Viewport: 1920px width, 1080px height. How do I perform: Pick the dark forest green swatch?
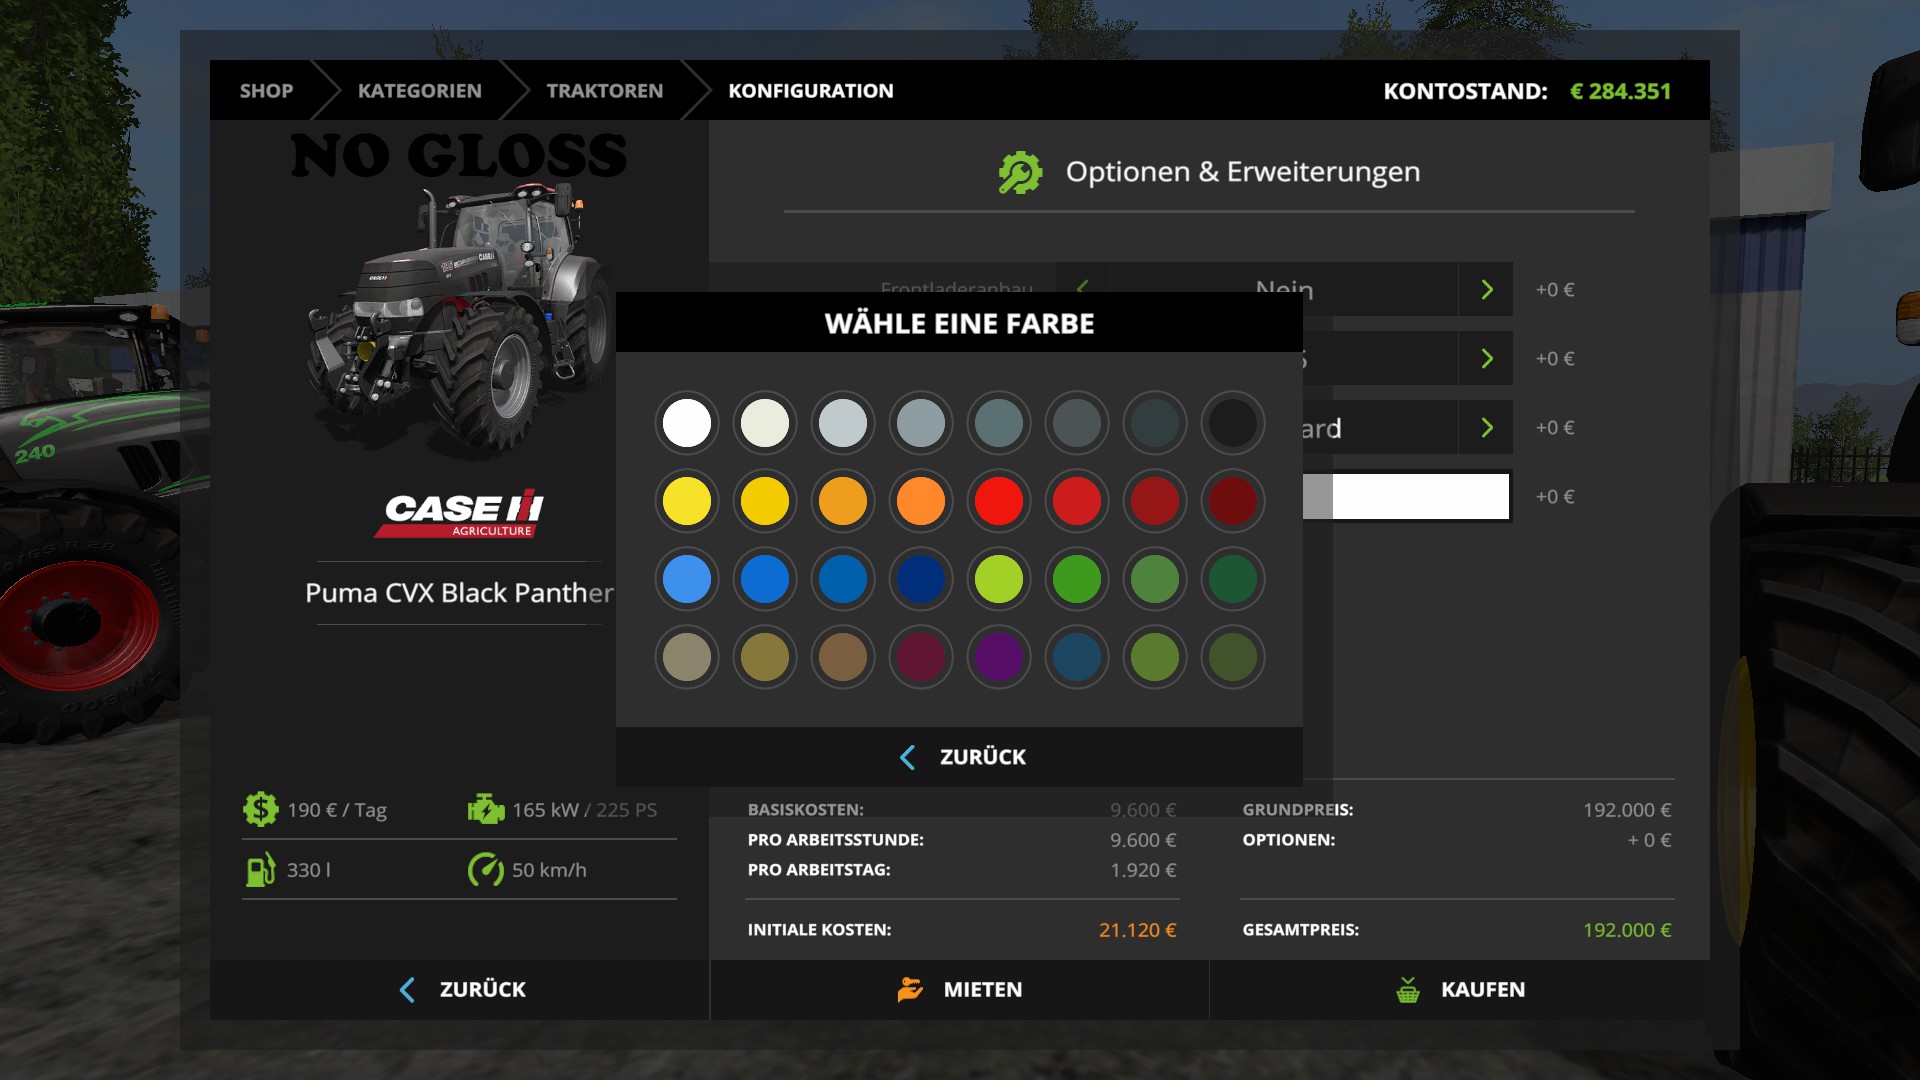coord(1233,579)
